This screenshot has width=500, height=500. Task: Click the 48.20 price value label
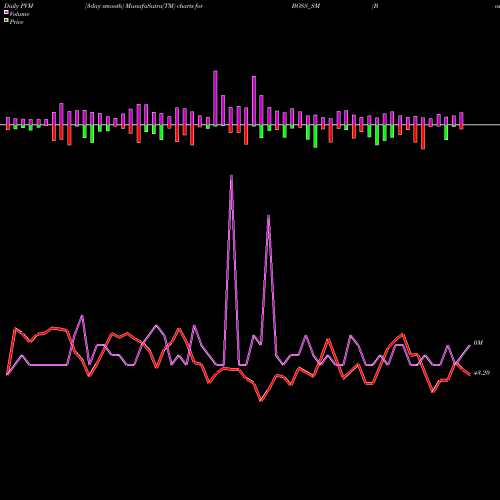[x=482, y=373]
